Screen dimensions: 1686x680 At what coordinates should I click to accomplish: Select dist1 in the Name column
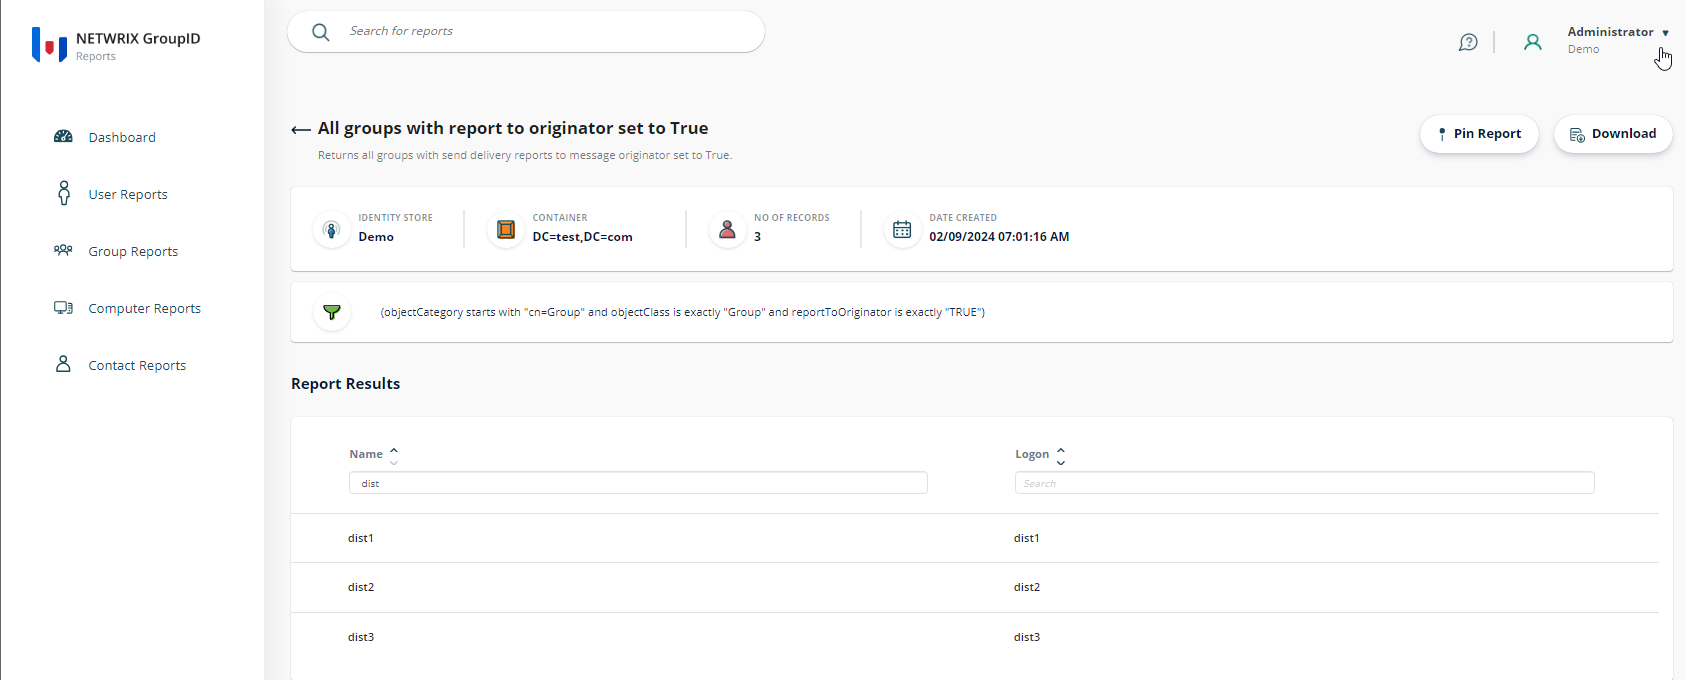tap(361, 538)
